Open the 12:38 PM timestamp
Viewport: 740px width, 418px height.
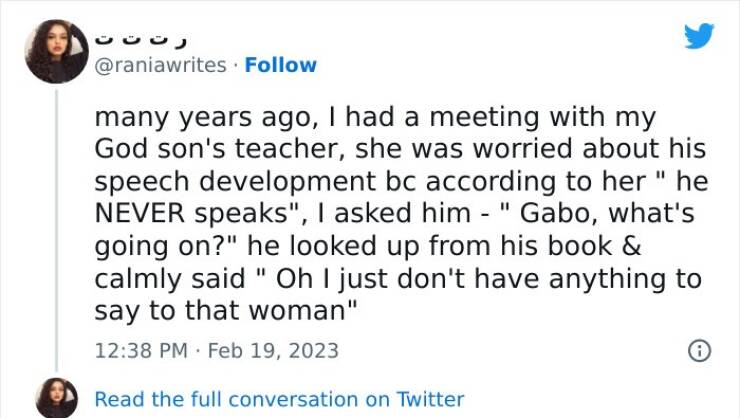(141, 351)
